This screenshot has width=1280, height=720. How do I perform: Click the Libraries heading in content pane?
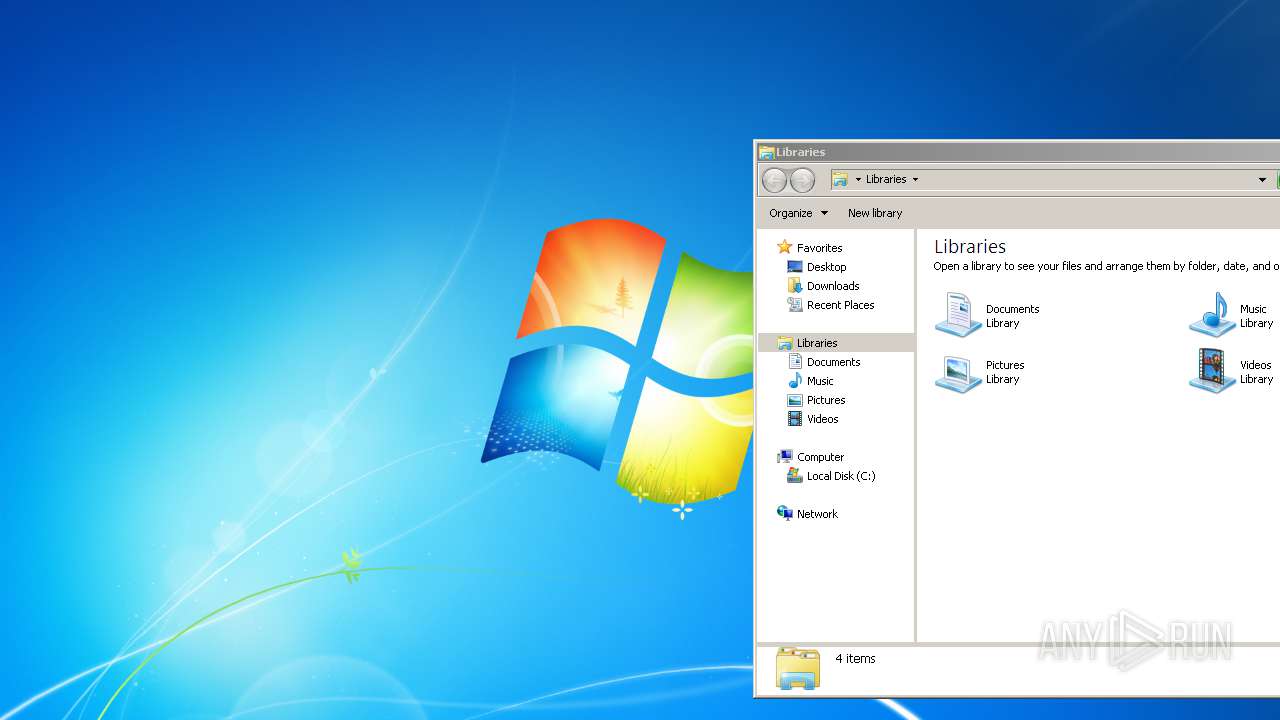970,246
